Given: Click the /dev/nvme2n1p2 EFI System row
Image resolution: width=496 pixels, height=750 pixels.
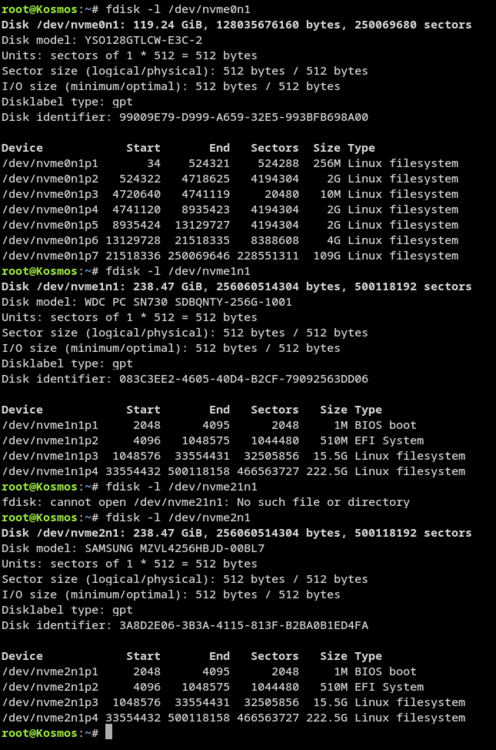Looking at the screenshot, I should 212,687.
